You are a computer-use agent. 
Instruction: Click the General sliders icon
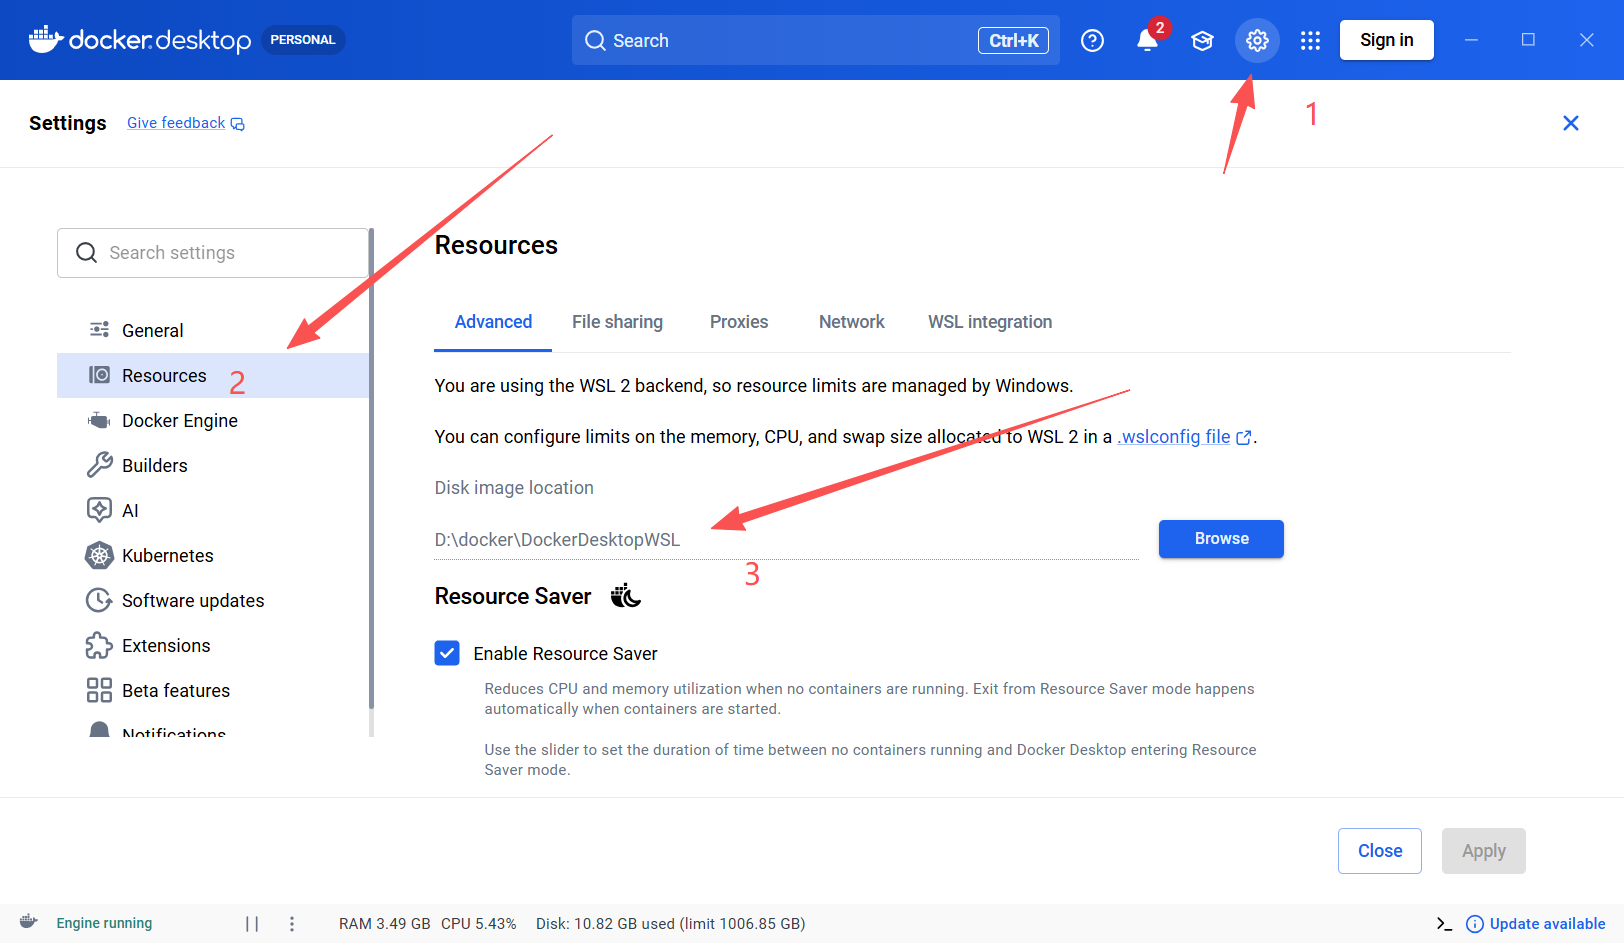[x=99, y=330]
